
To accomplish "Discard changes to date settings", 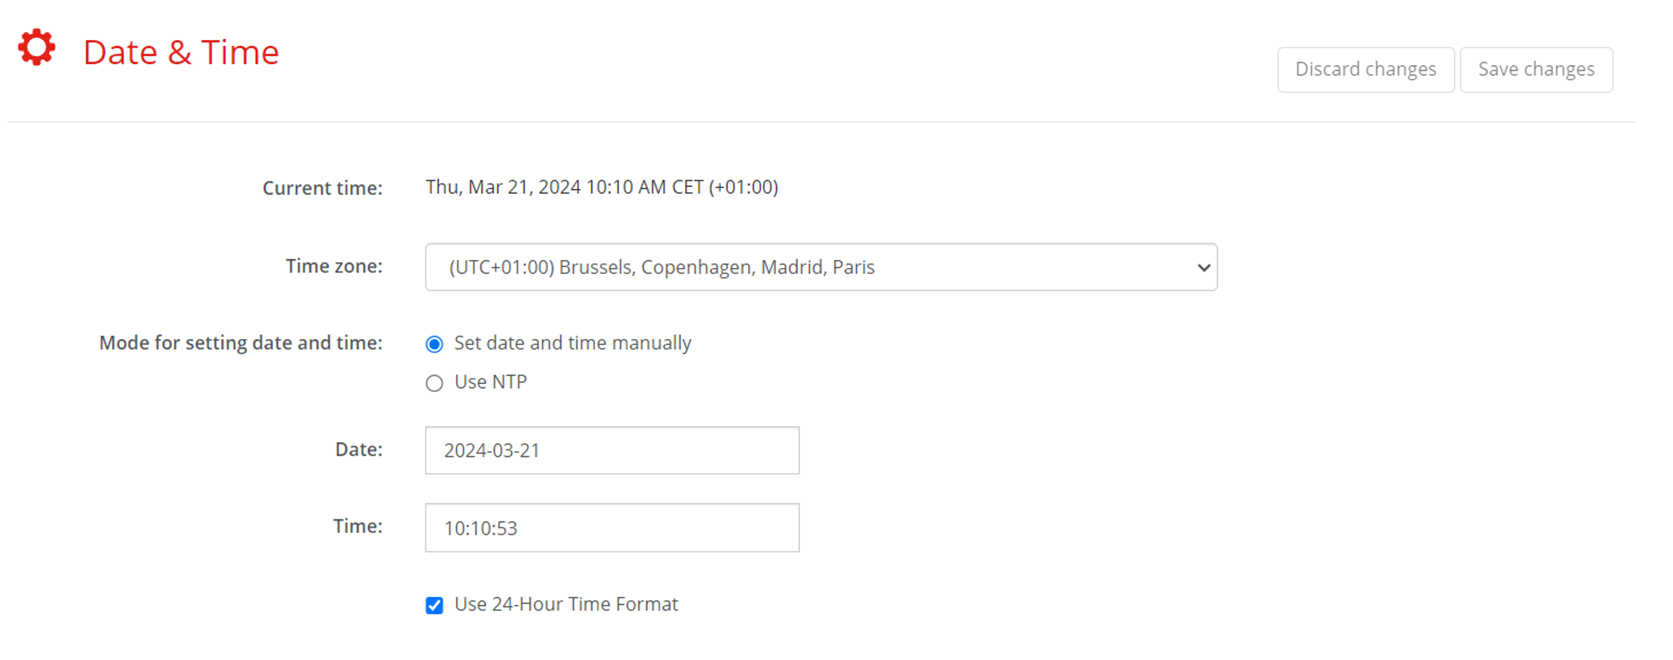I will coord(1366,69).
